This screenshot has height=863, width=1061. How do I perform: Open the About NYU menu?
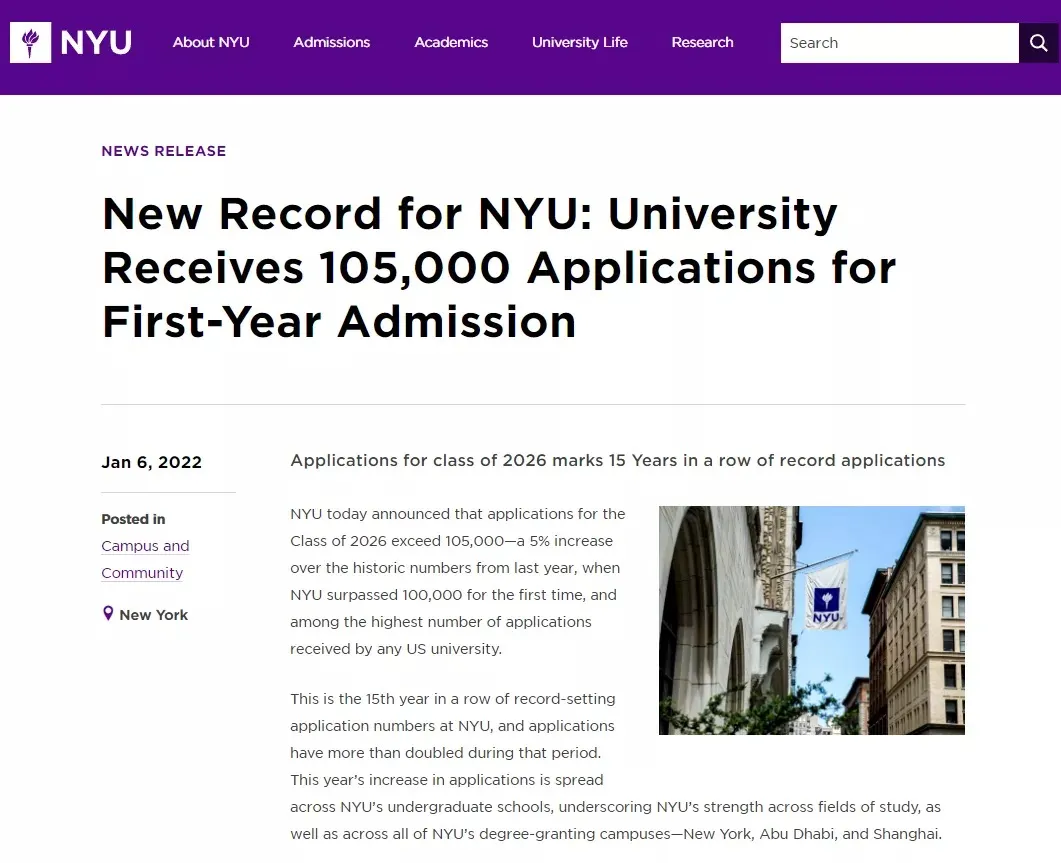pos(211,42)
